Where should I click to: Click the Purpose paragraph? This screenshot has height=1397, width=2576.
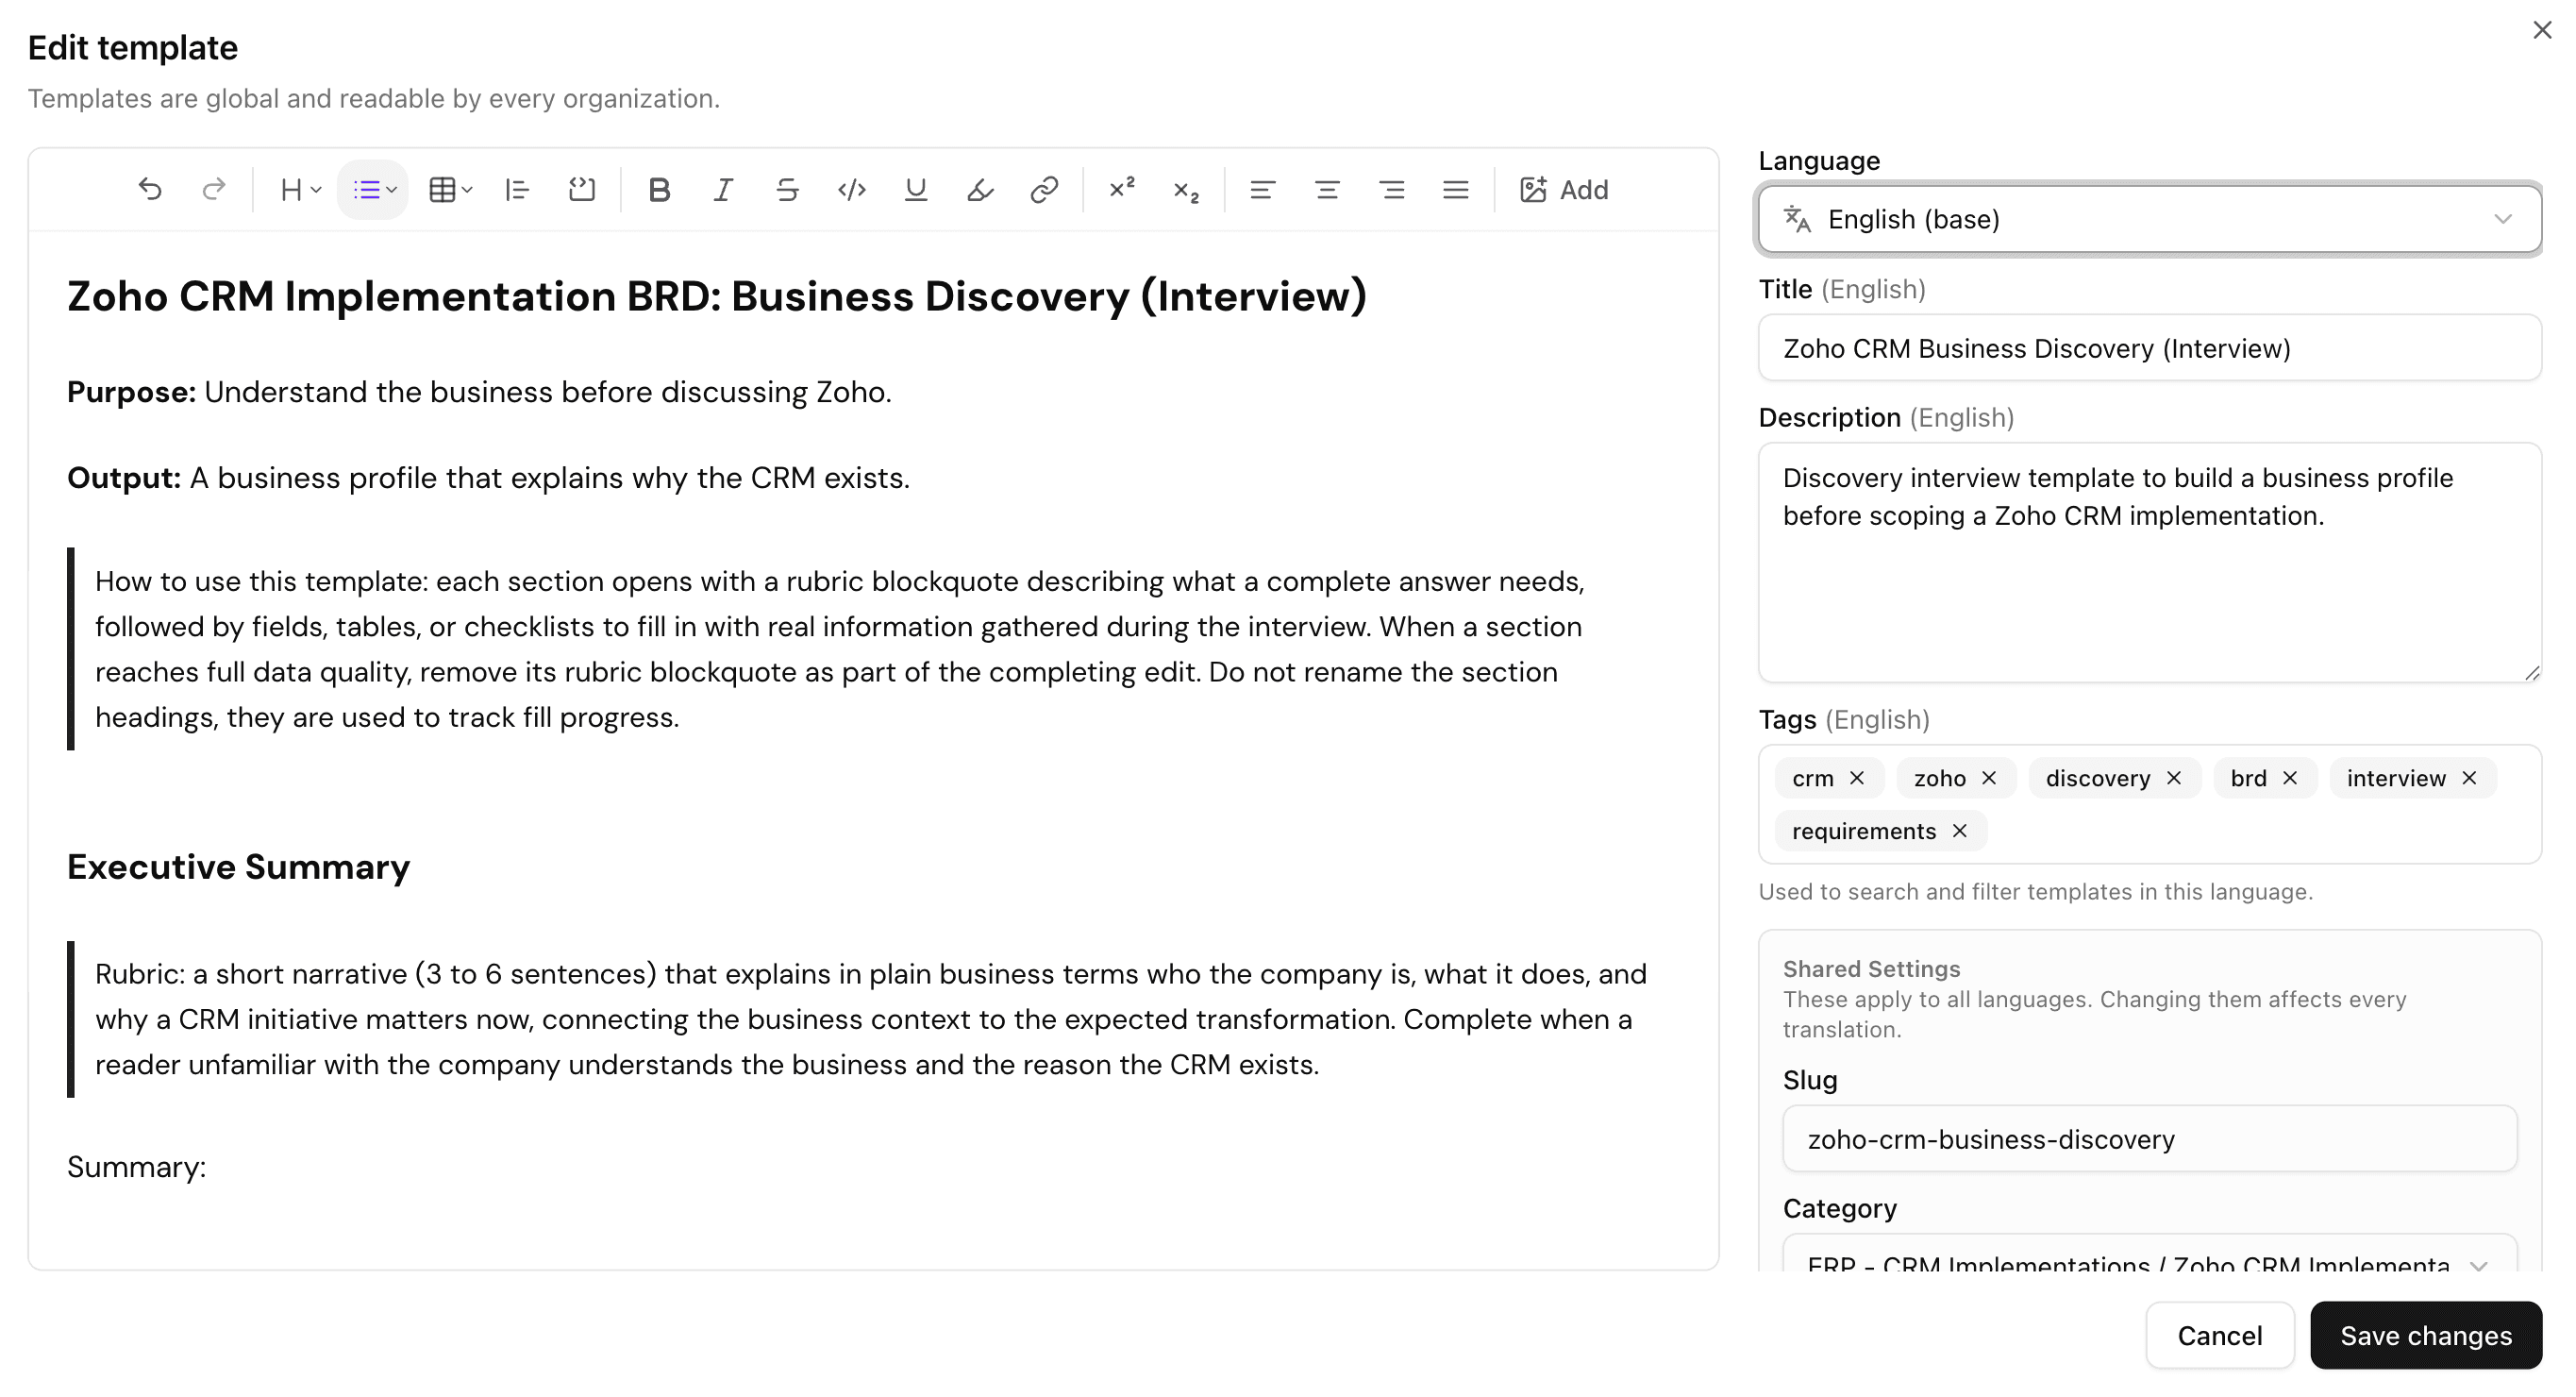pyautogui.click(x=479, y=392)
